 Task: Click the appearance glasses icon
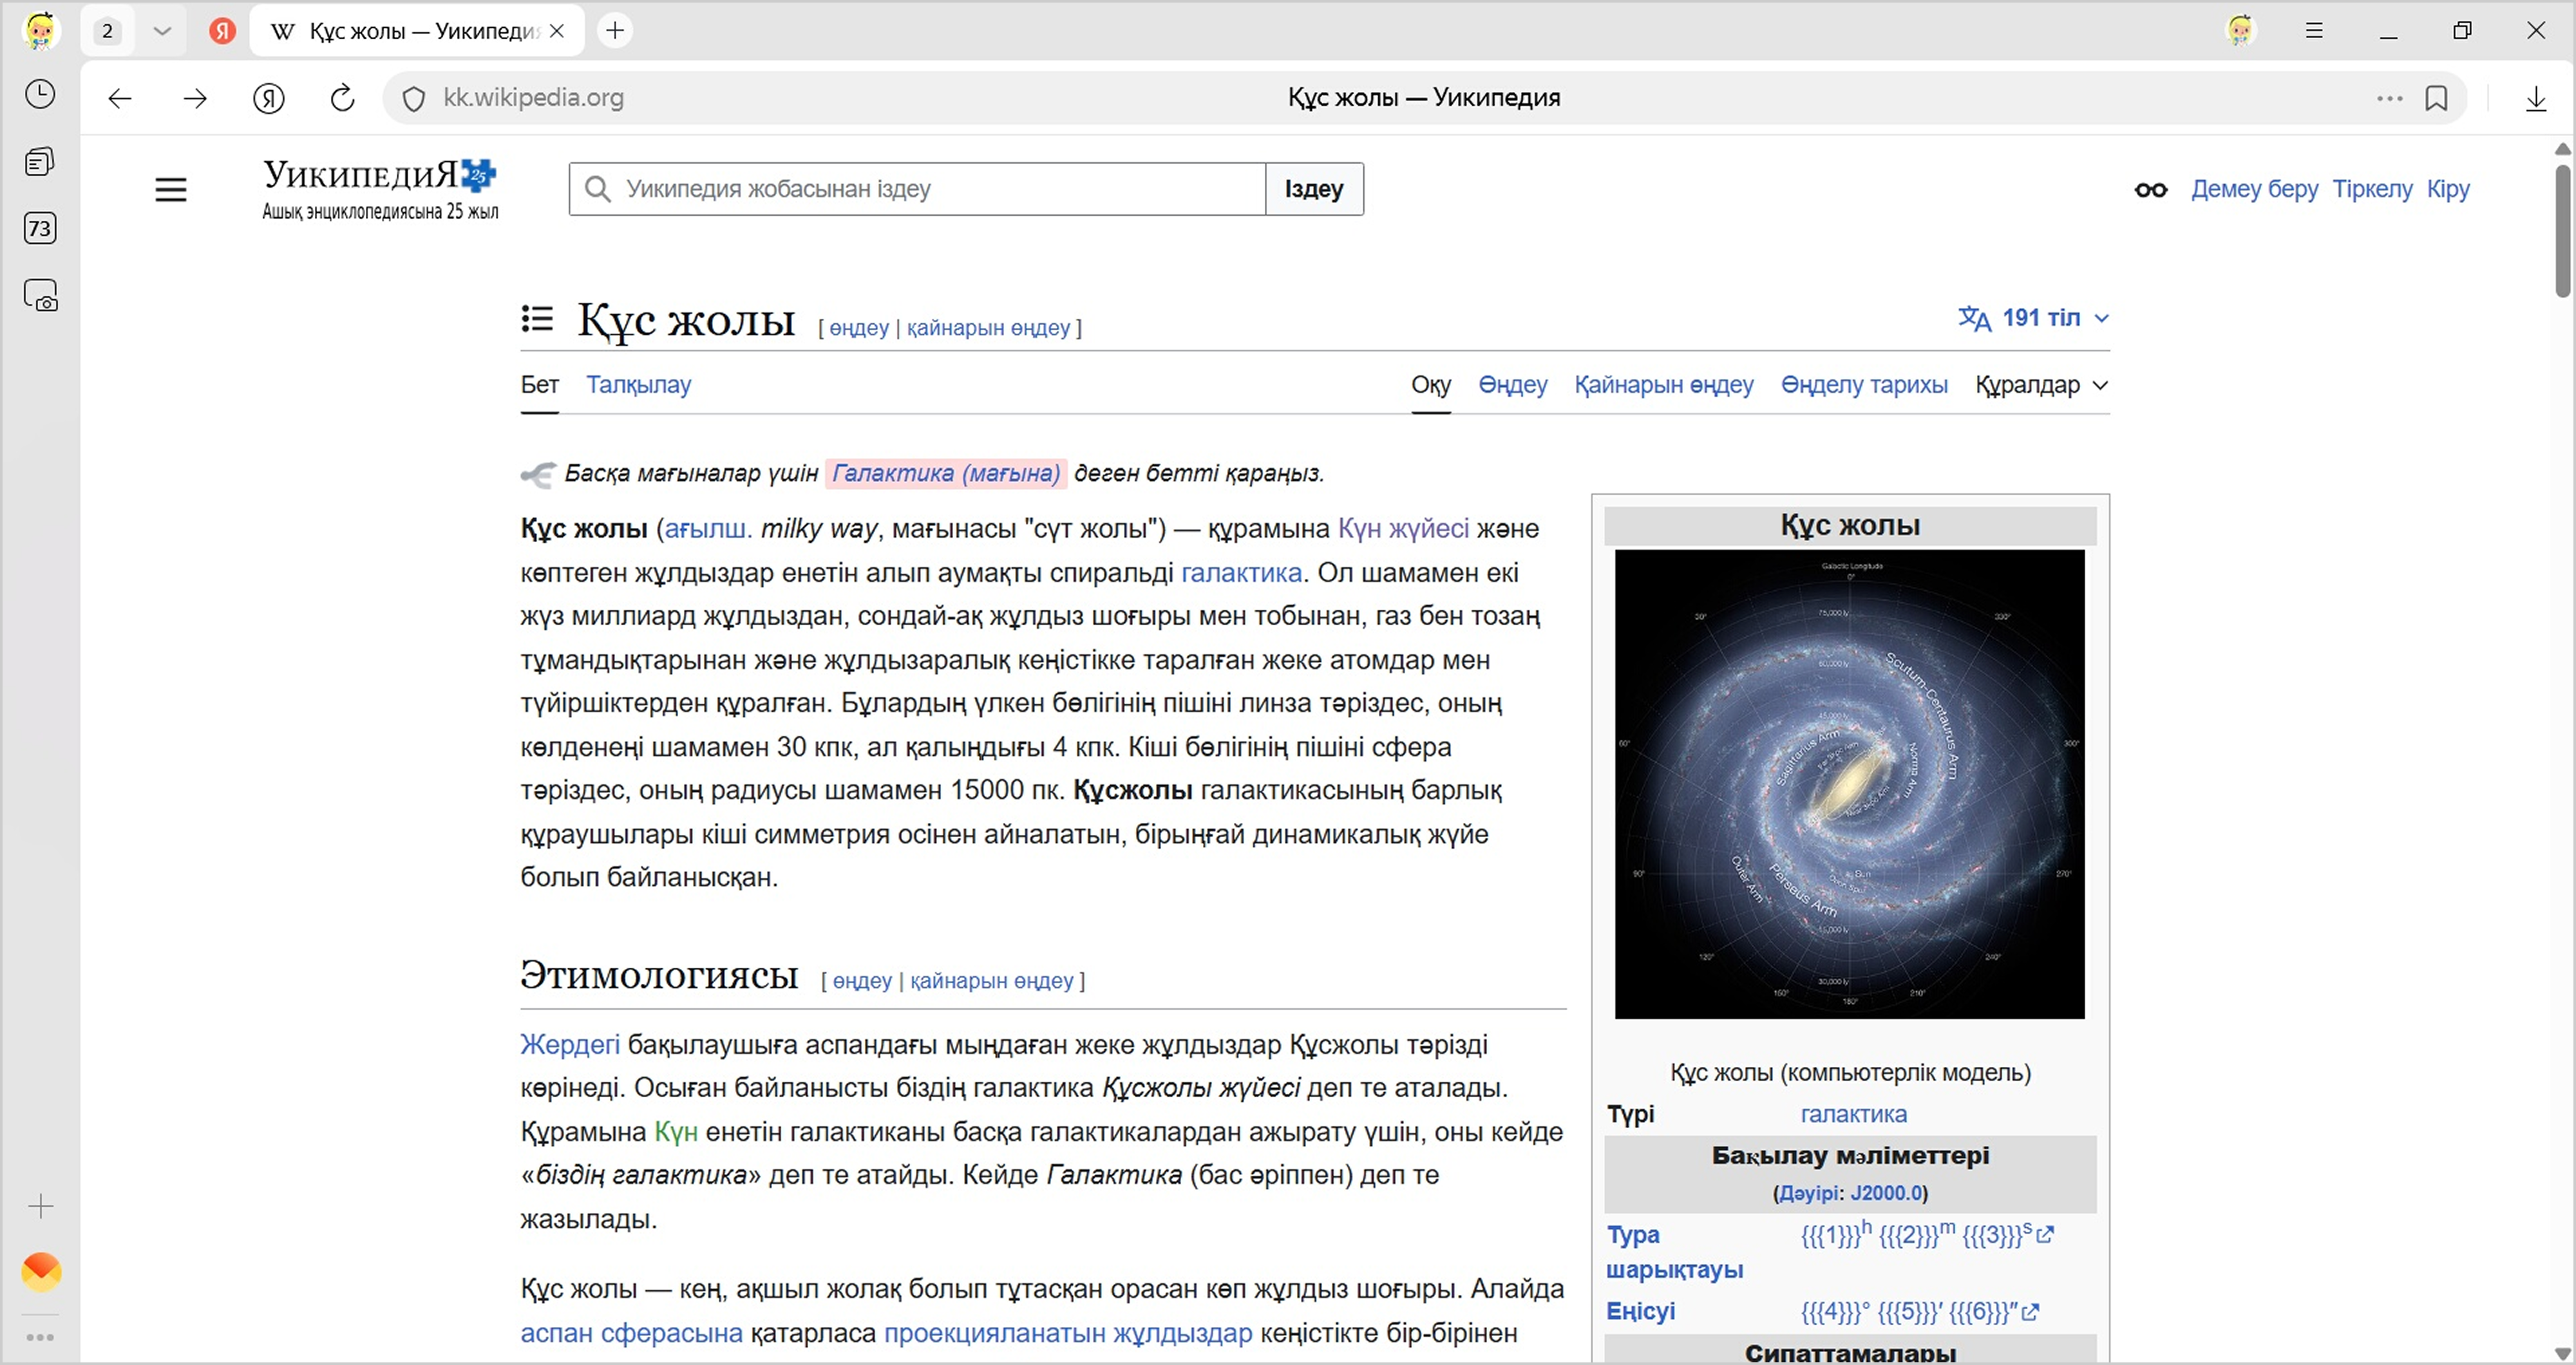[2151, 189]
